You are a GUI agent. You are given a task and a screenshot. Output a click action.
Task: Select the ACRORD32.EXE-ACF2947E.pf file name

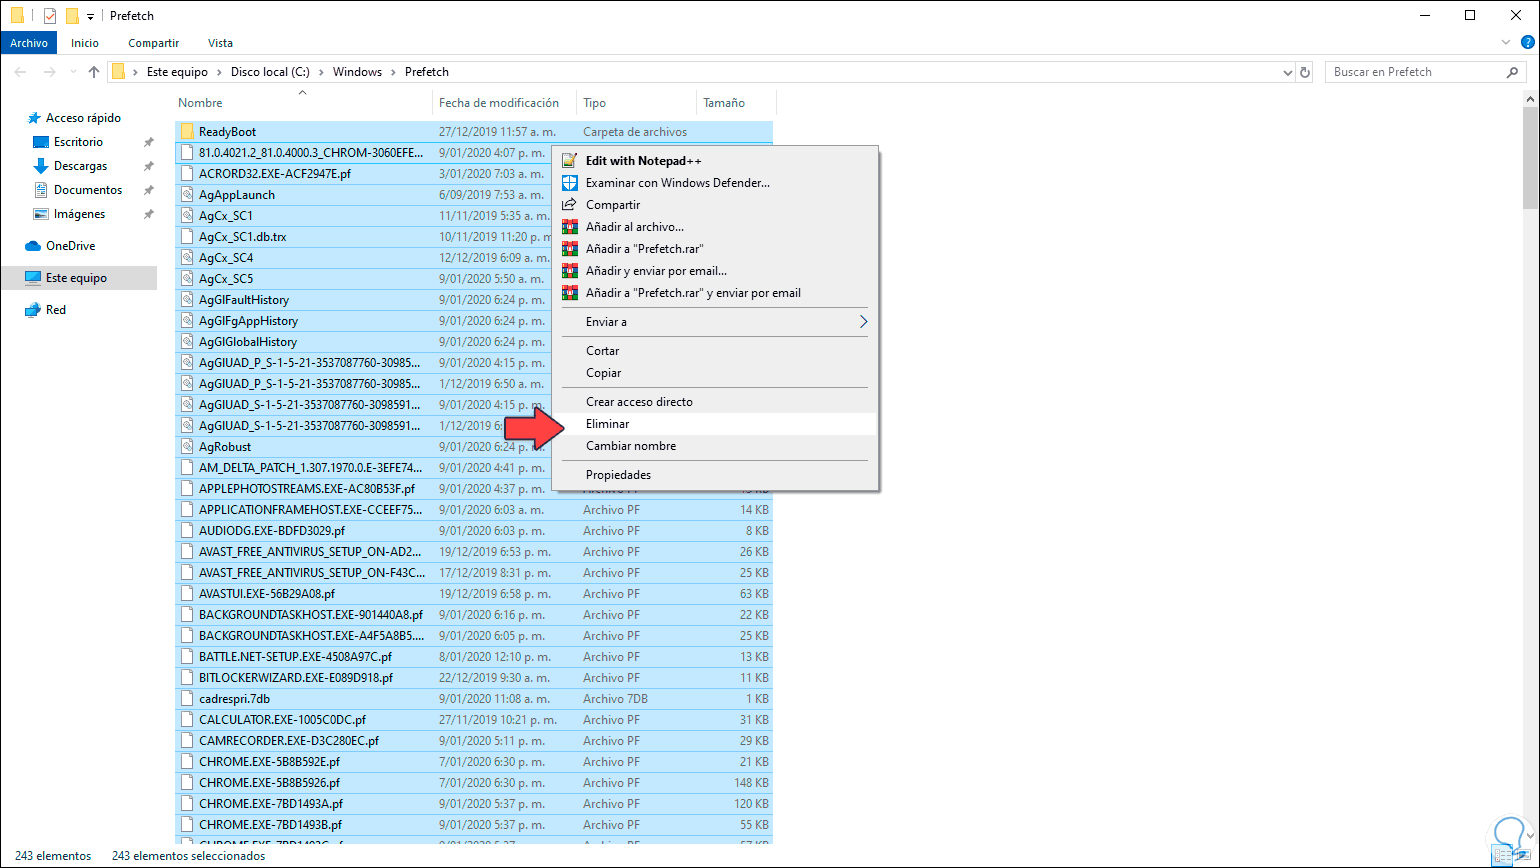click(275, 174)
